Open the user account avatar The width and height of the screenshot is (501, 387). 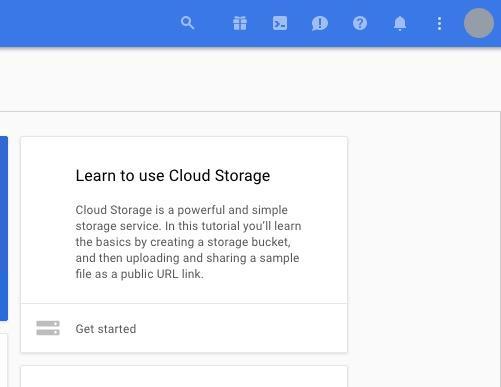click(x=479, y=23)
